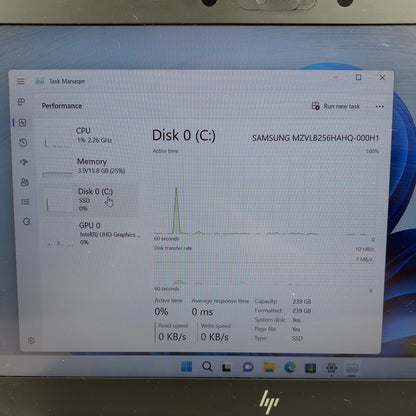Screen dimensions: 416x416
Task: Click the Active time 0% value
Action: tap(161, 312)
